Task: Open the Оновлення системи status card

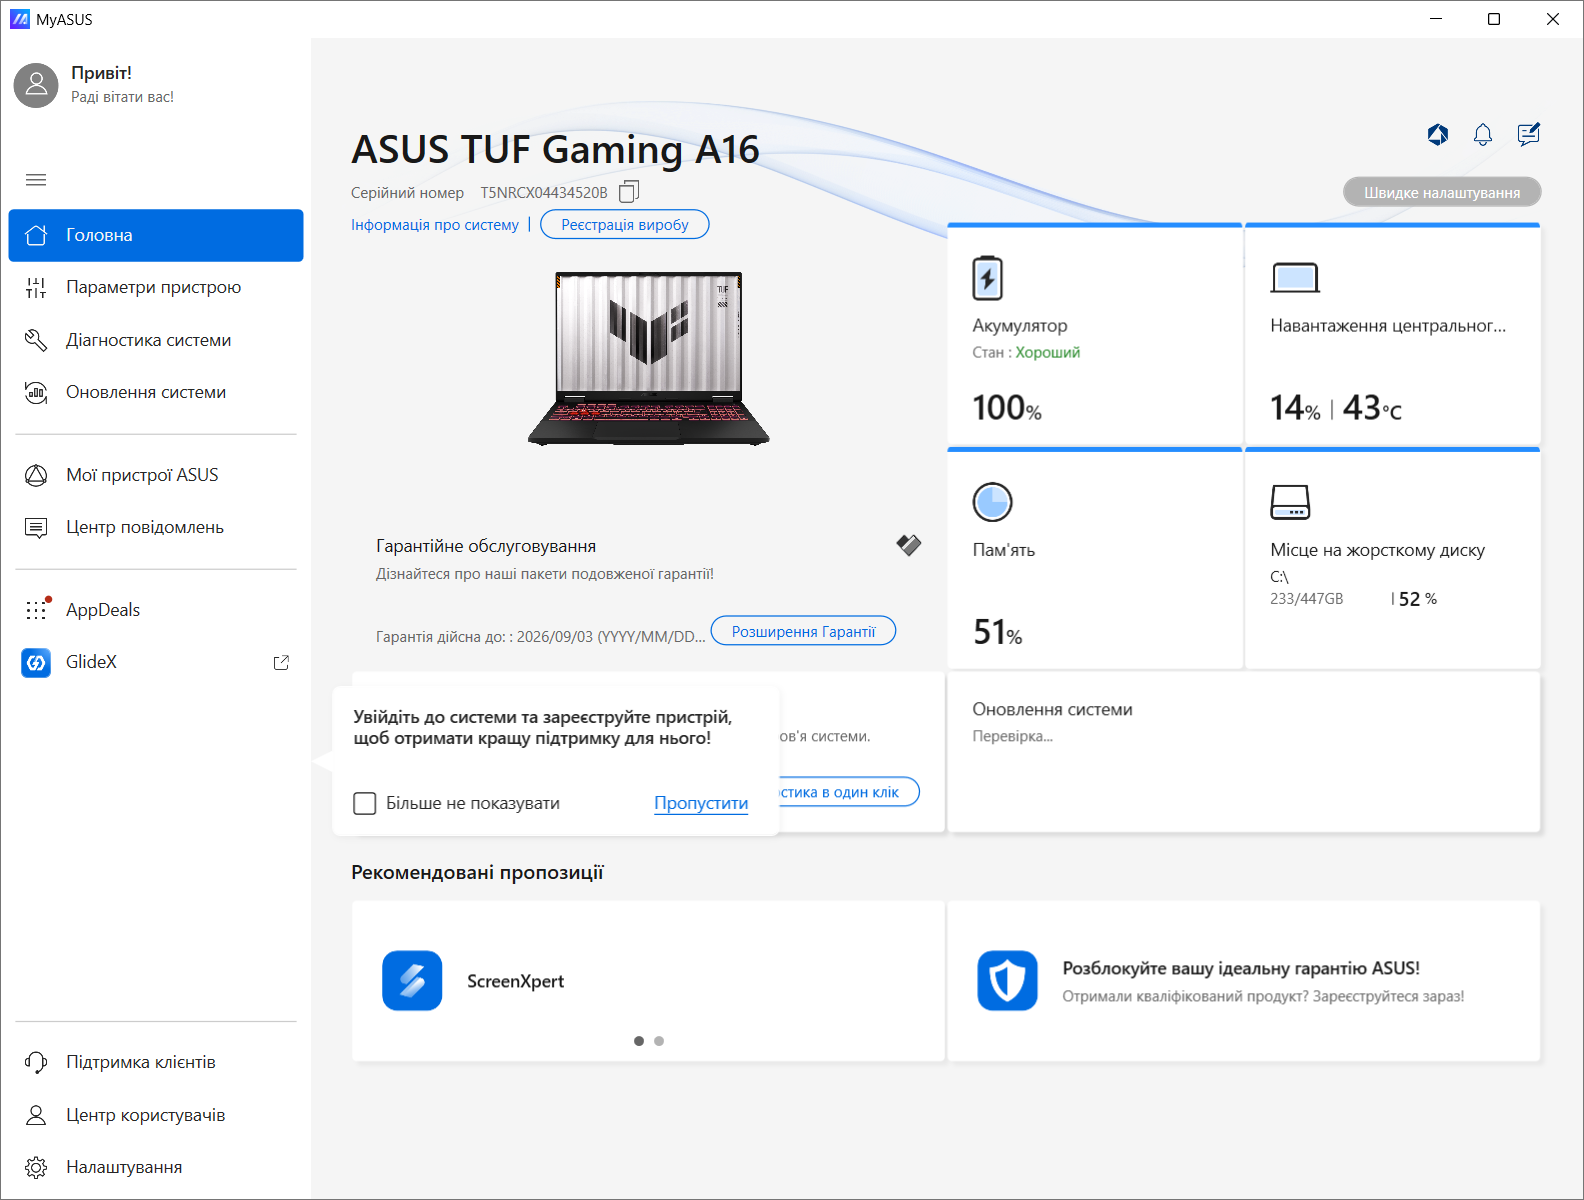Action: click(x=1244, y=752)
